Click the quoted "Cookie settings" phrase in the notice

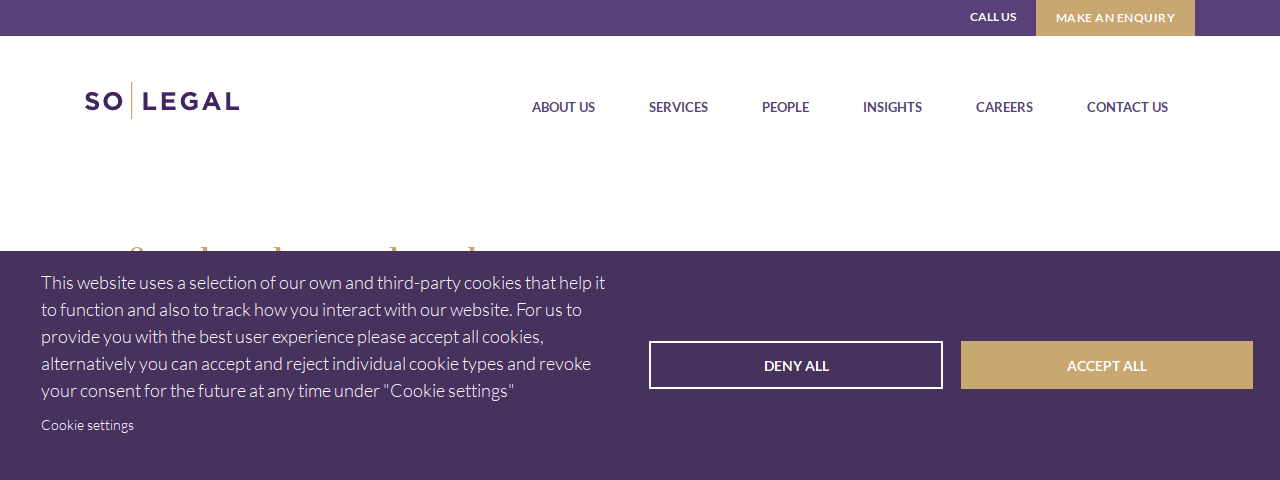point(448,391)
